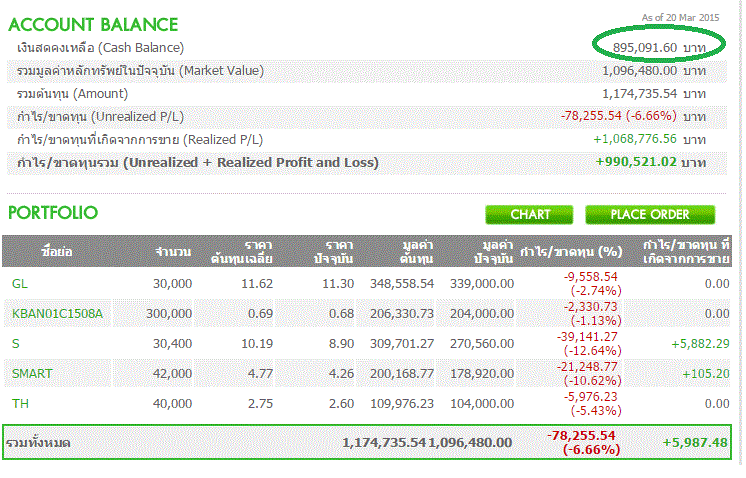Click the ชื่อย่อ column header
This screenshot has height=478, width=746.
[56, 249]
